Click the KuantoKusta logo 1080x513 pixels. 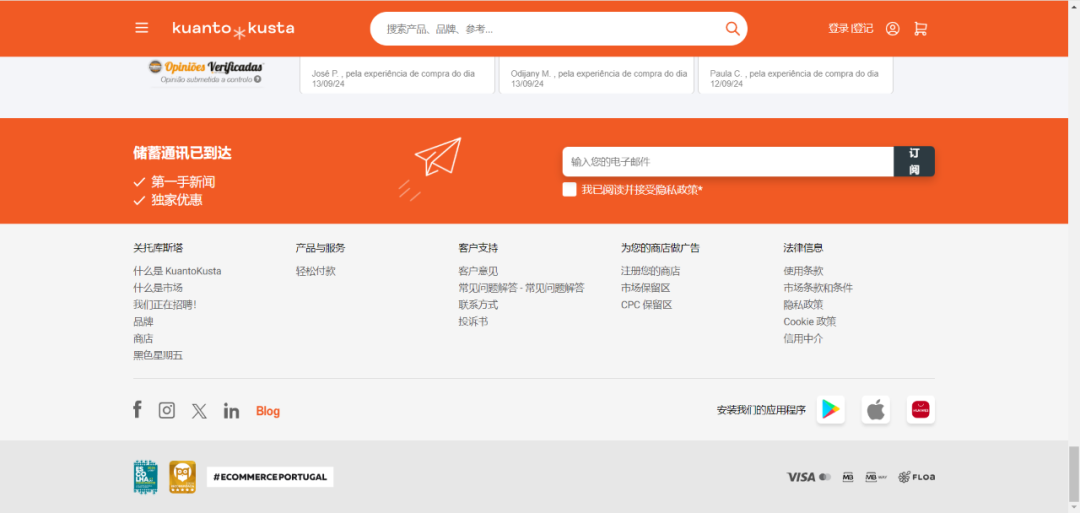[x=233, y=28]
